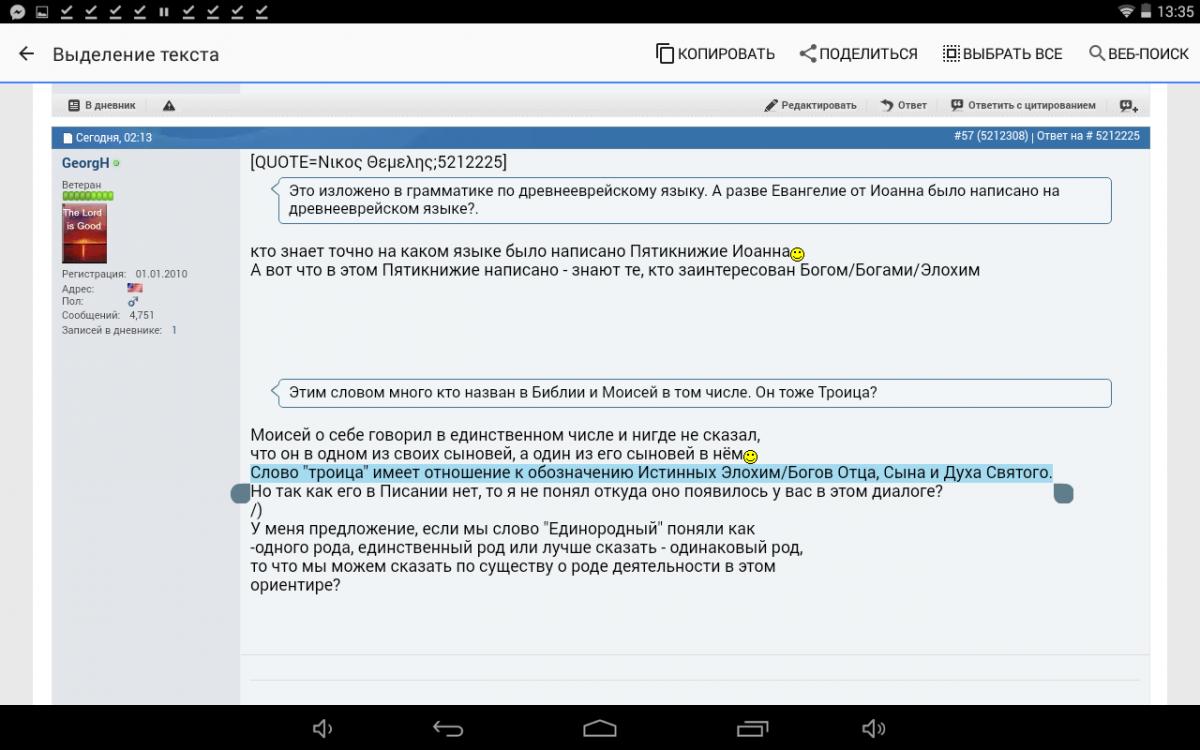Tap the back arrow in the selection toolbar

(x=27, y=54)
